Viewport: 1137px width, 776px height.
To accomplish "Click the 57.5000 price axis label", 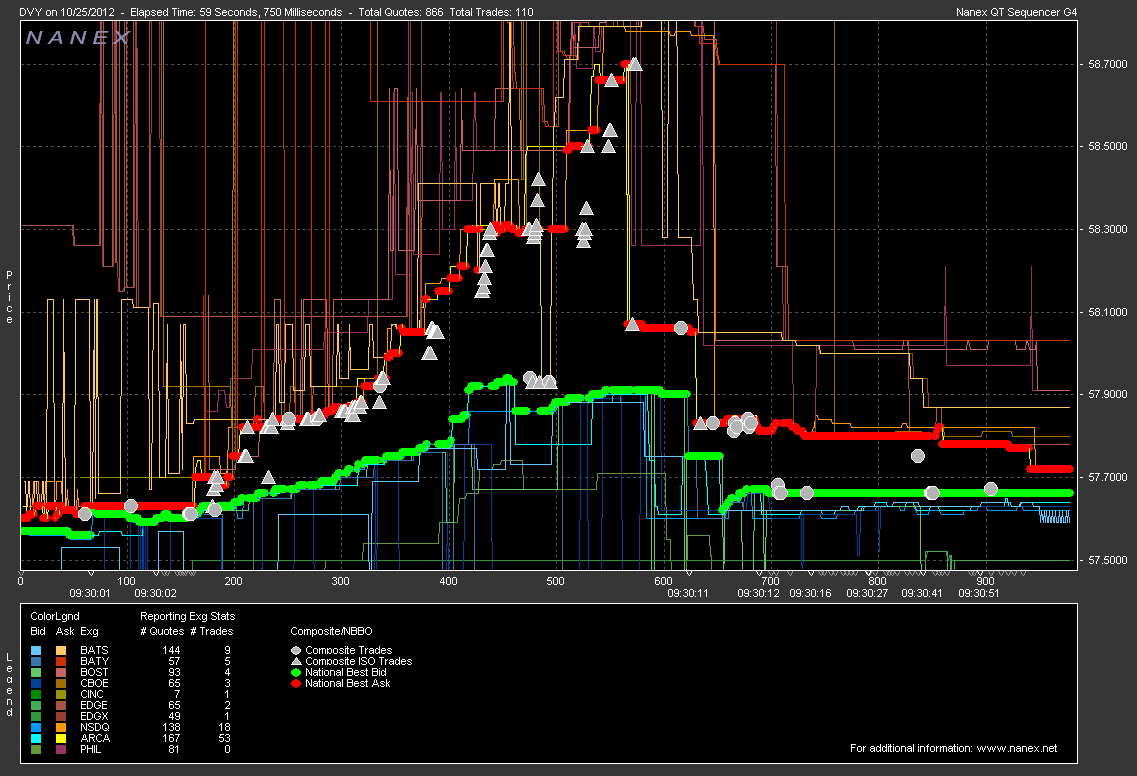I will point(1108,561).
